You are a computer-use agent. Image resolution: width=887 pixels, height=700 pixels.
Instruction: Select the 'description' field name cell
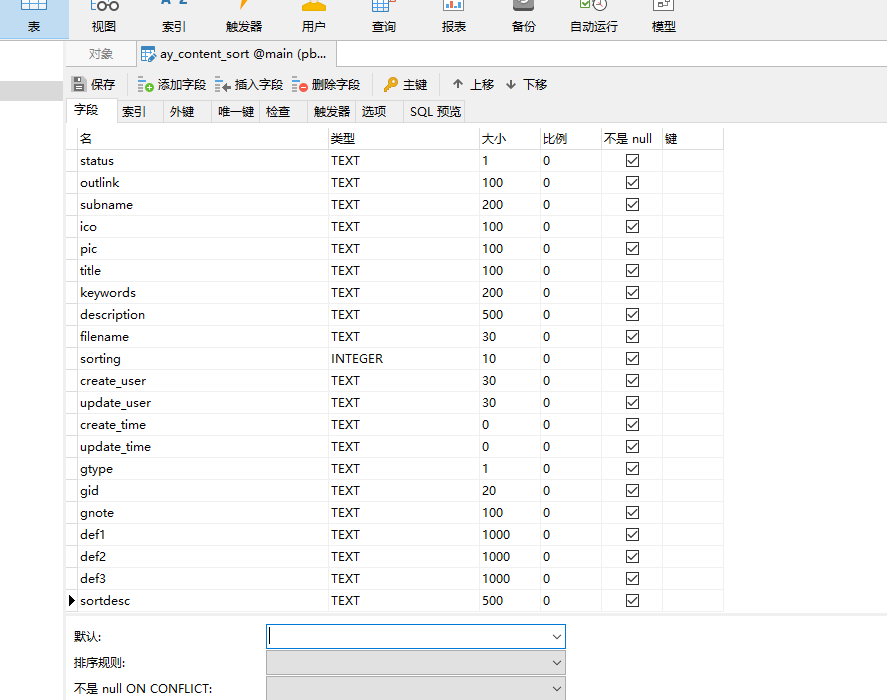[203, 315]
